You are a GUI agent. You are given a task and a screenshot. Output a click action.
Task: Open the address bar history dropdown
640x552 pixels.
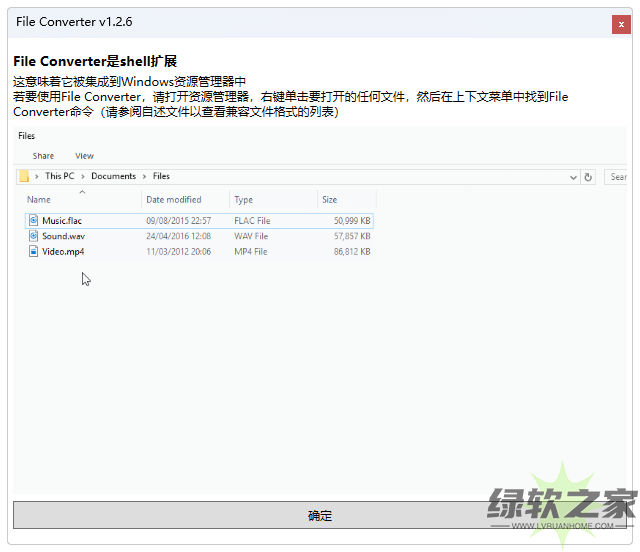573,177
